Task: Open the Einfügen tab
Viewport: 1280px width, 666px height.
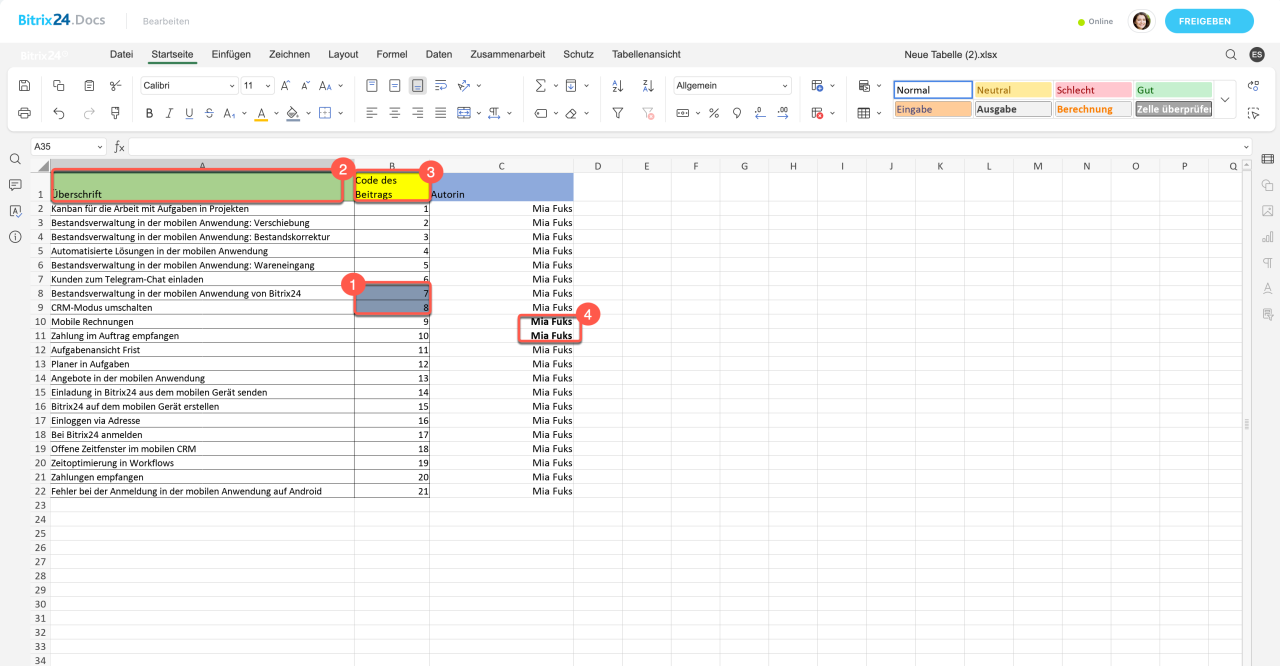Action: (x=231, y=54)
